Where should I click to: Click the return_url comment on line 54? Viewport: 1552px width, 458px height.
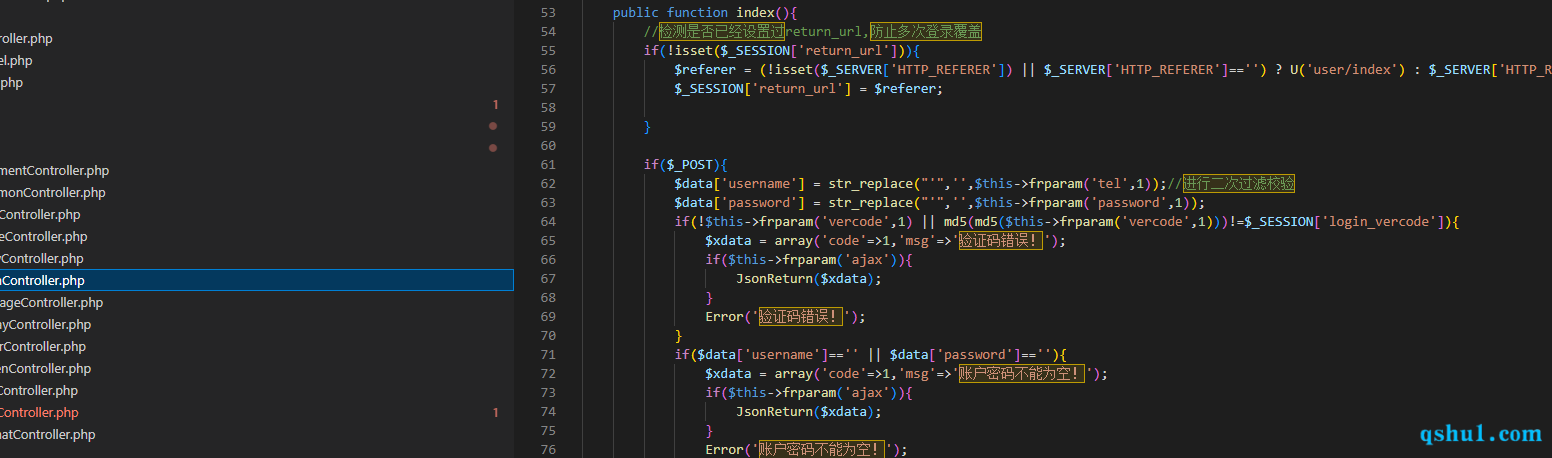tap(813, 32)
